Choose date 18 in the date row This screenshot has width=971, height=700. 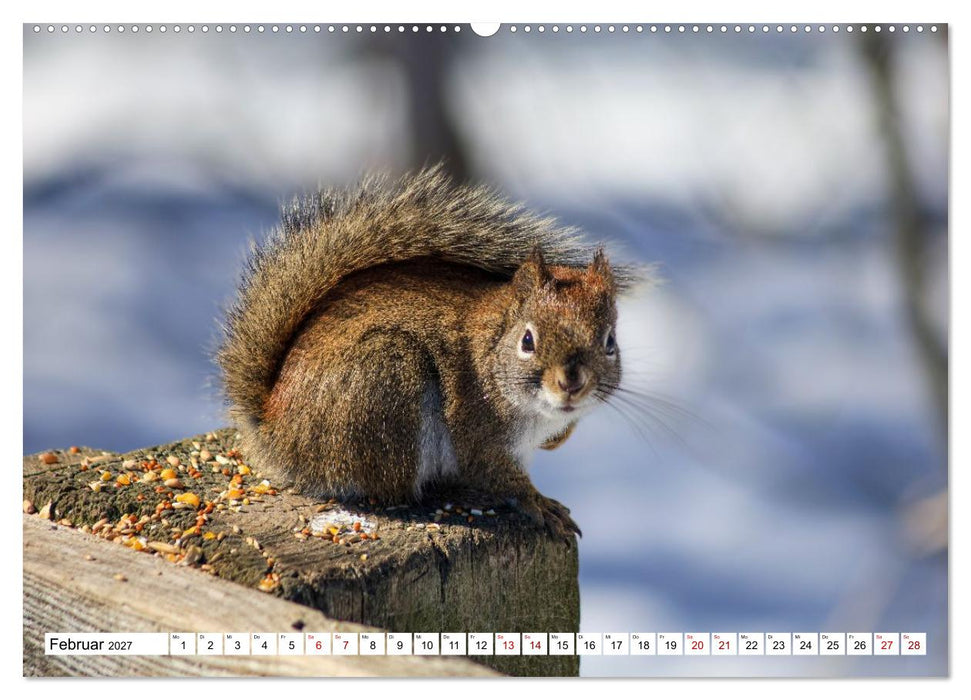click(x=643, y=644)
